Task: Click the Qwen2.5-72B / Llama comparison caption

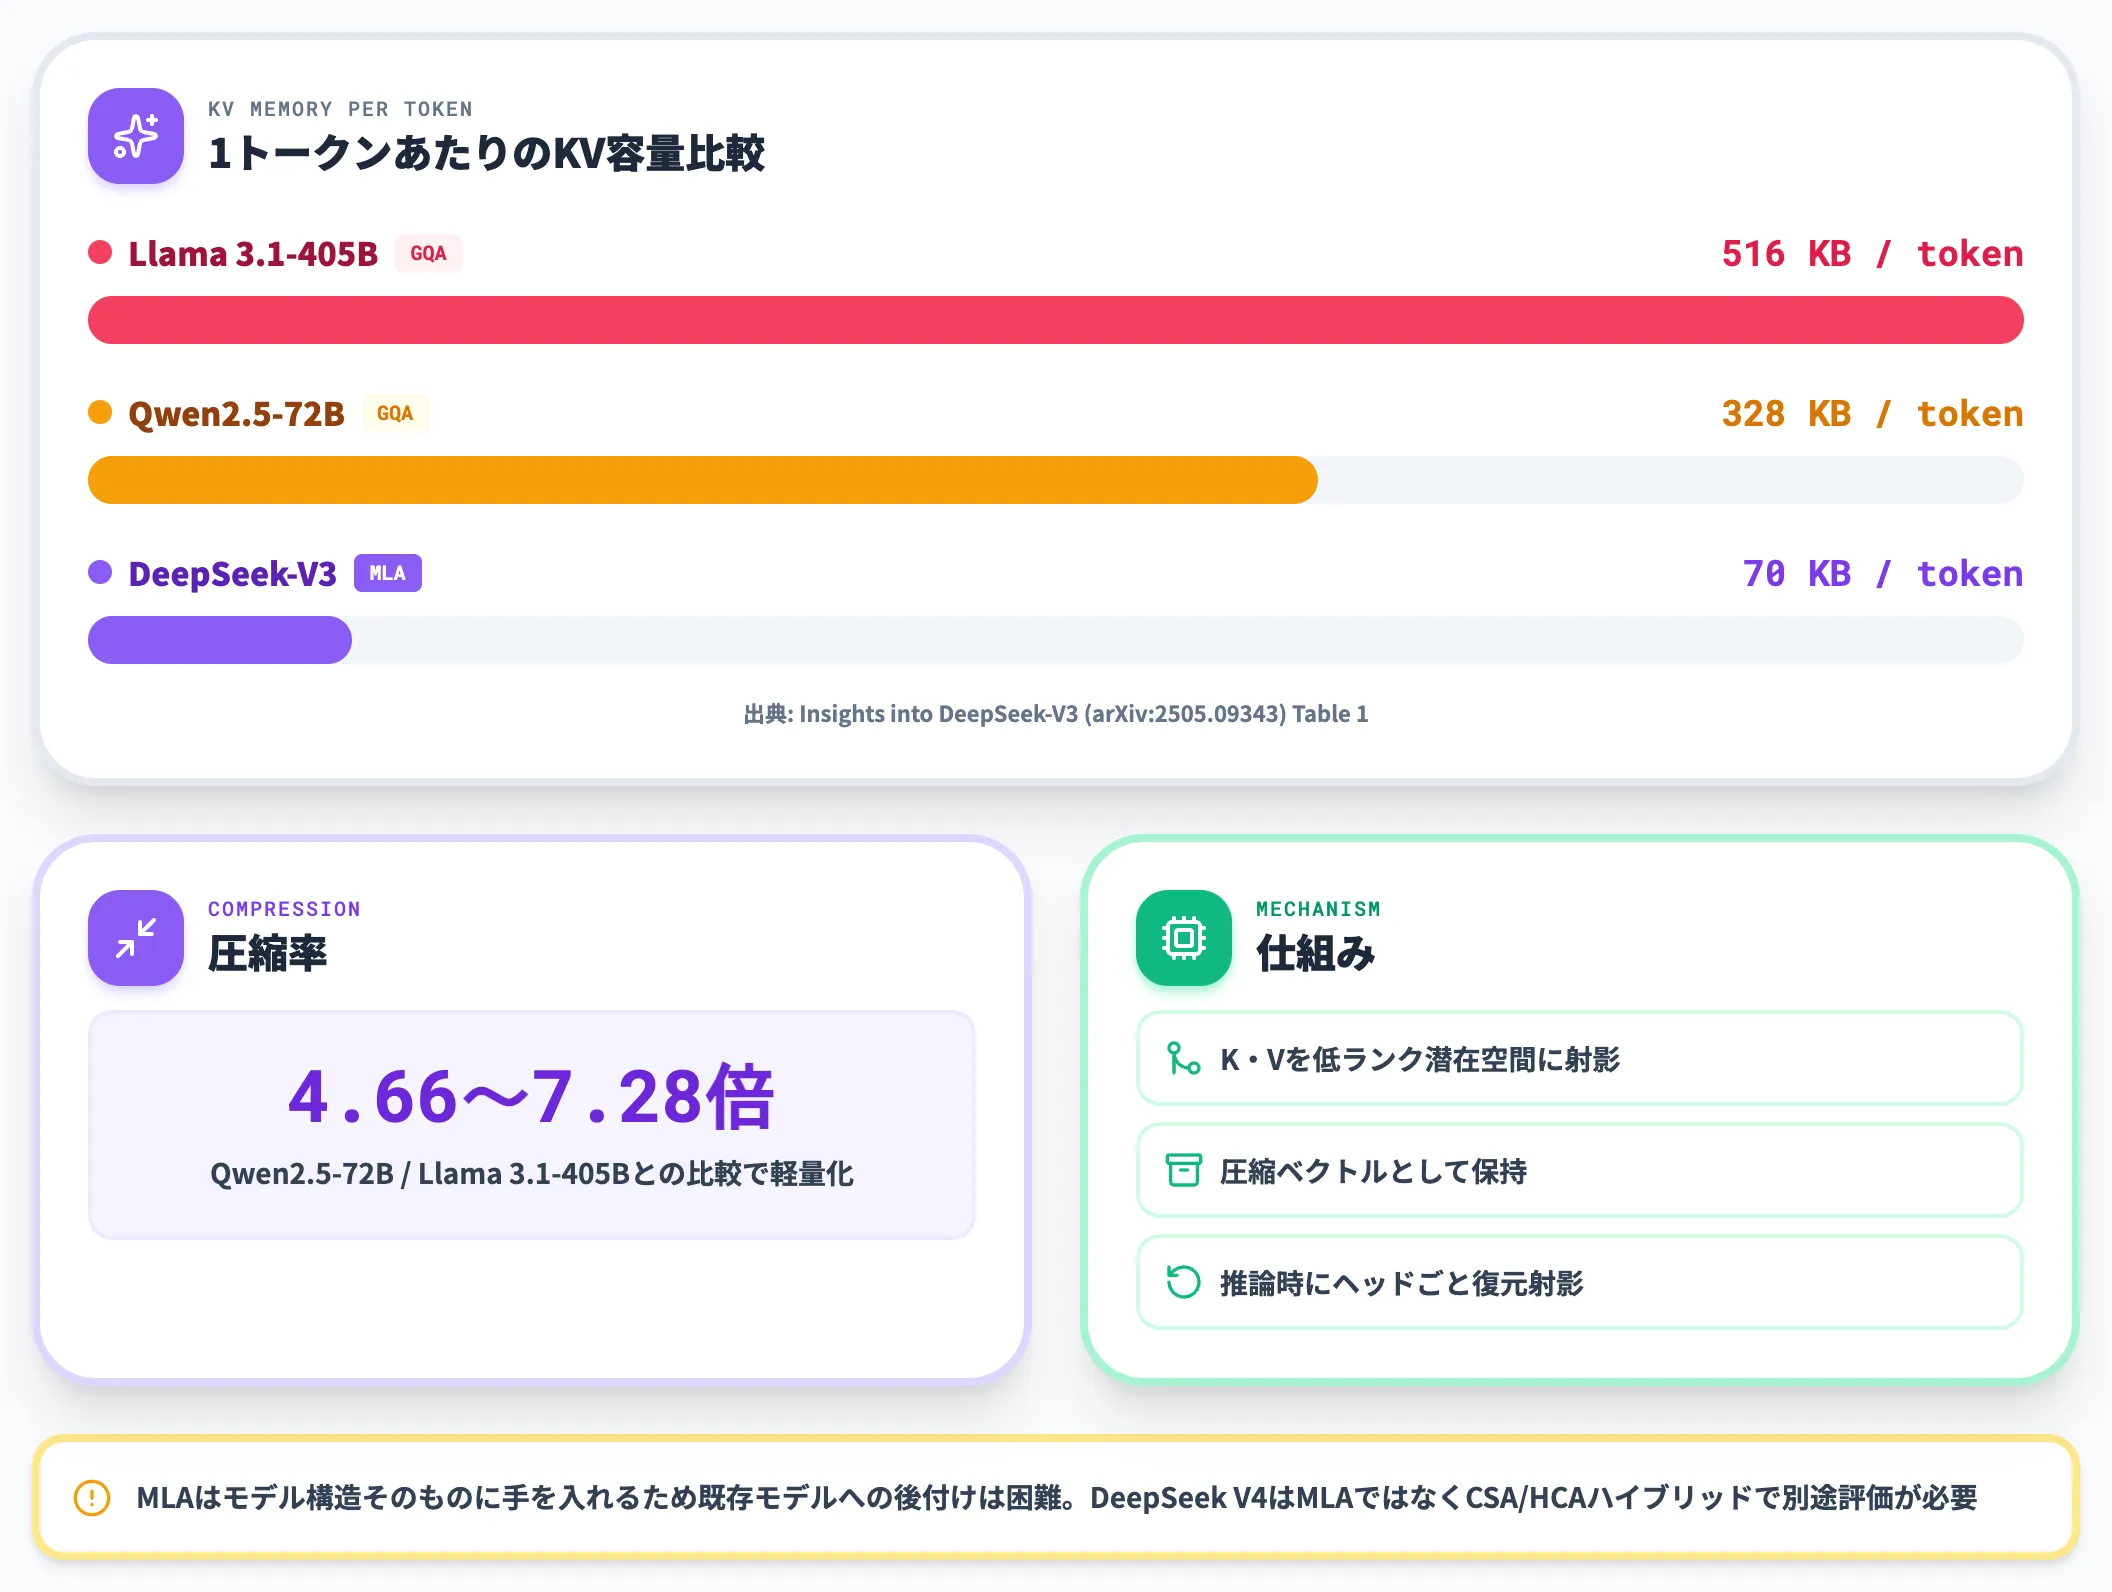Action: pos(532,1174)
